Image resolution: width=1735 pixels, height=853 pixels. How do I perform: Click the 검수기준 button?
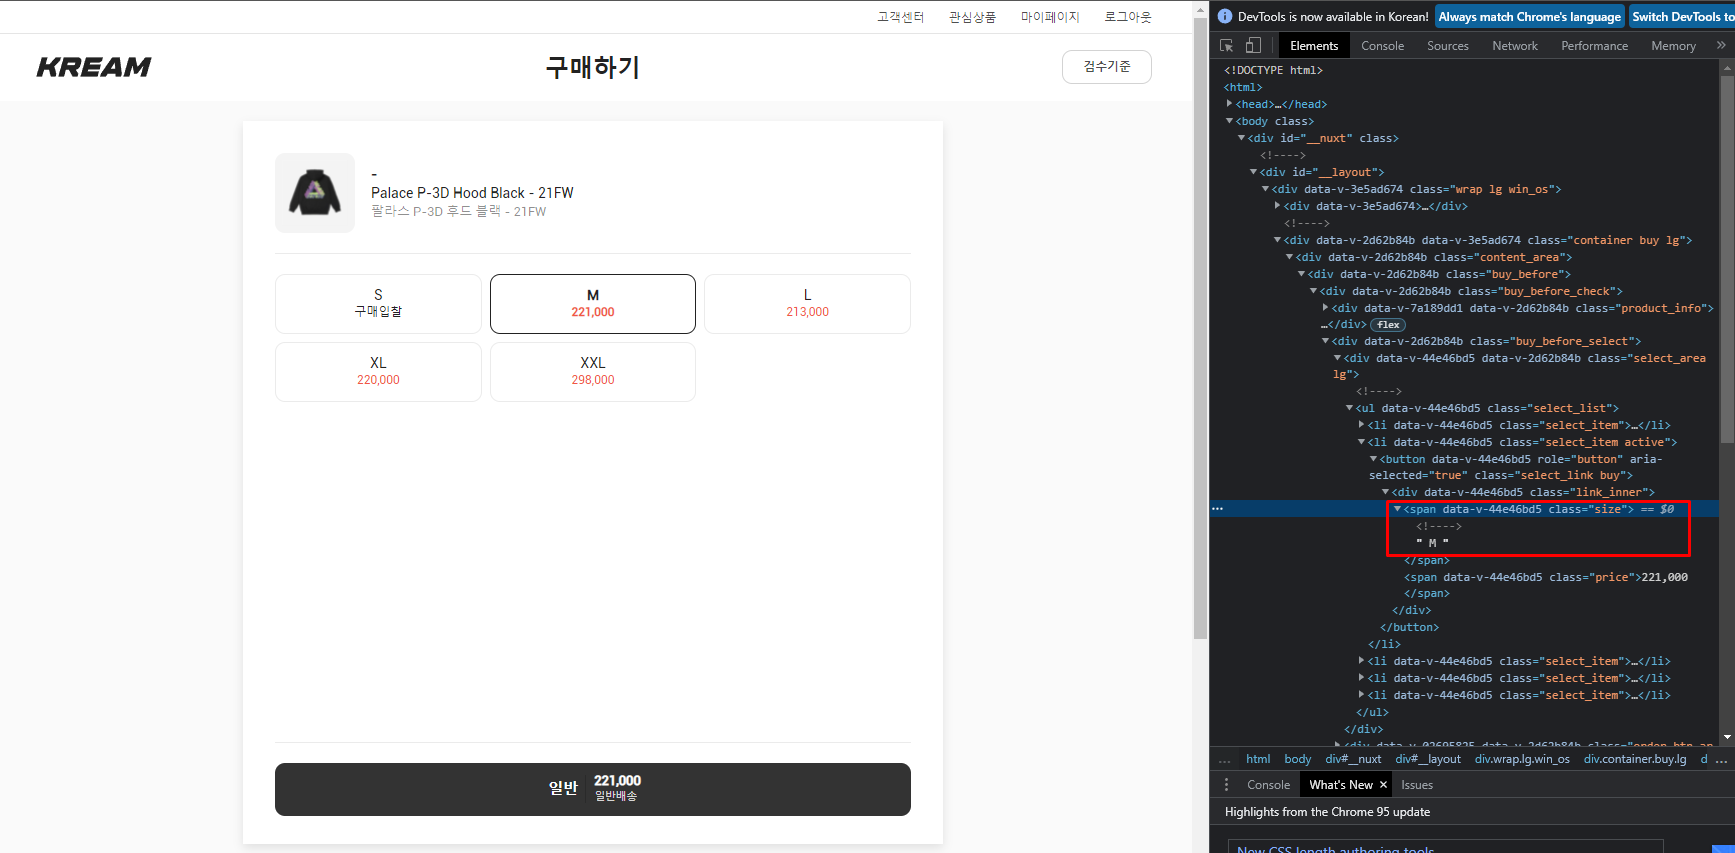point(1107,67)
